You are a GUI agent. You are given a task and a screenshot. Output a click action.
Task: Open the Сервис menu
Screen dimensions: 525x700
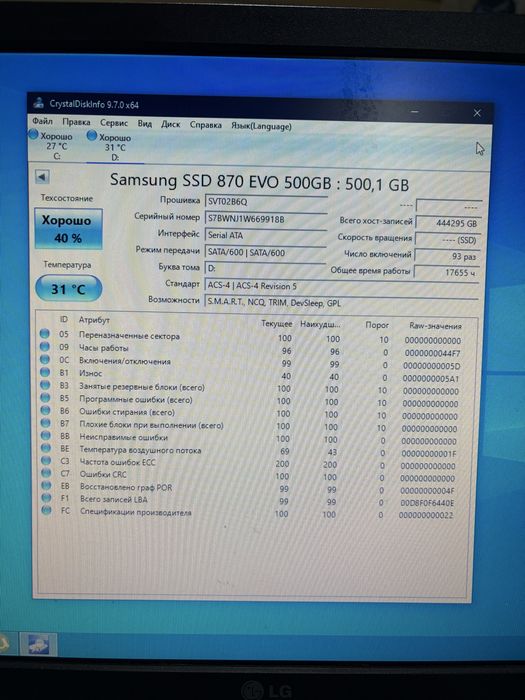pyautogui.click(x=114, y=123)
